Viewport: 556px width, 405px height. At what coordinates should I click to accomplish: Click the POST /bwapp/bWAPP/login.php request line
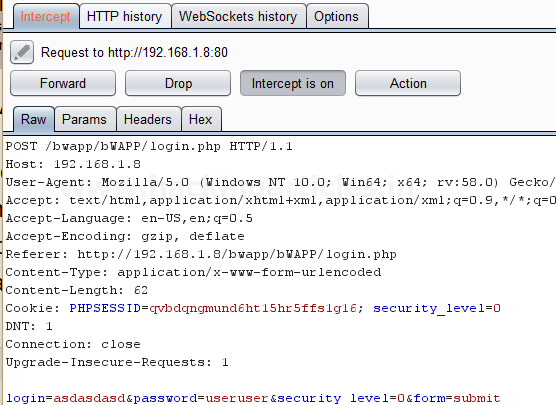[149, 146]
